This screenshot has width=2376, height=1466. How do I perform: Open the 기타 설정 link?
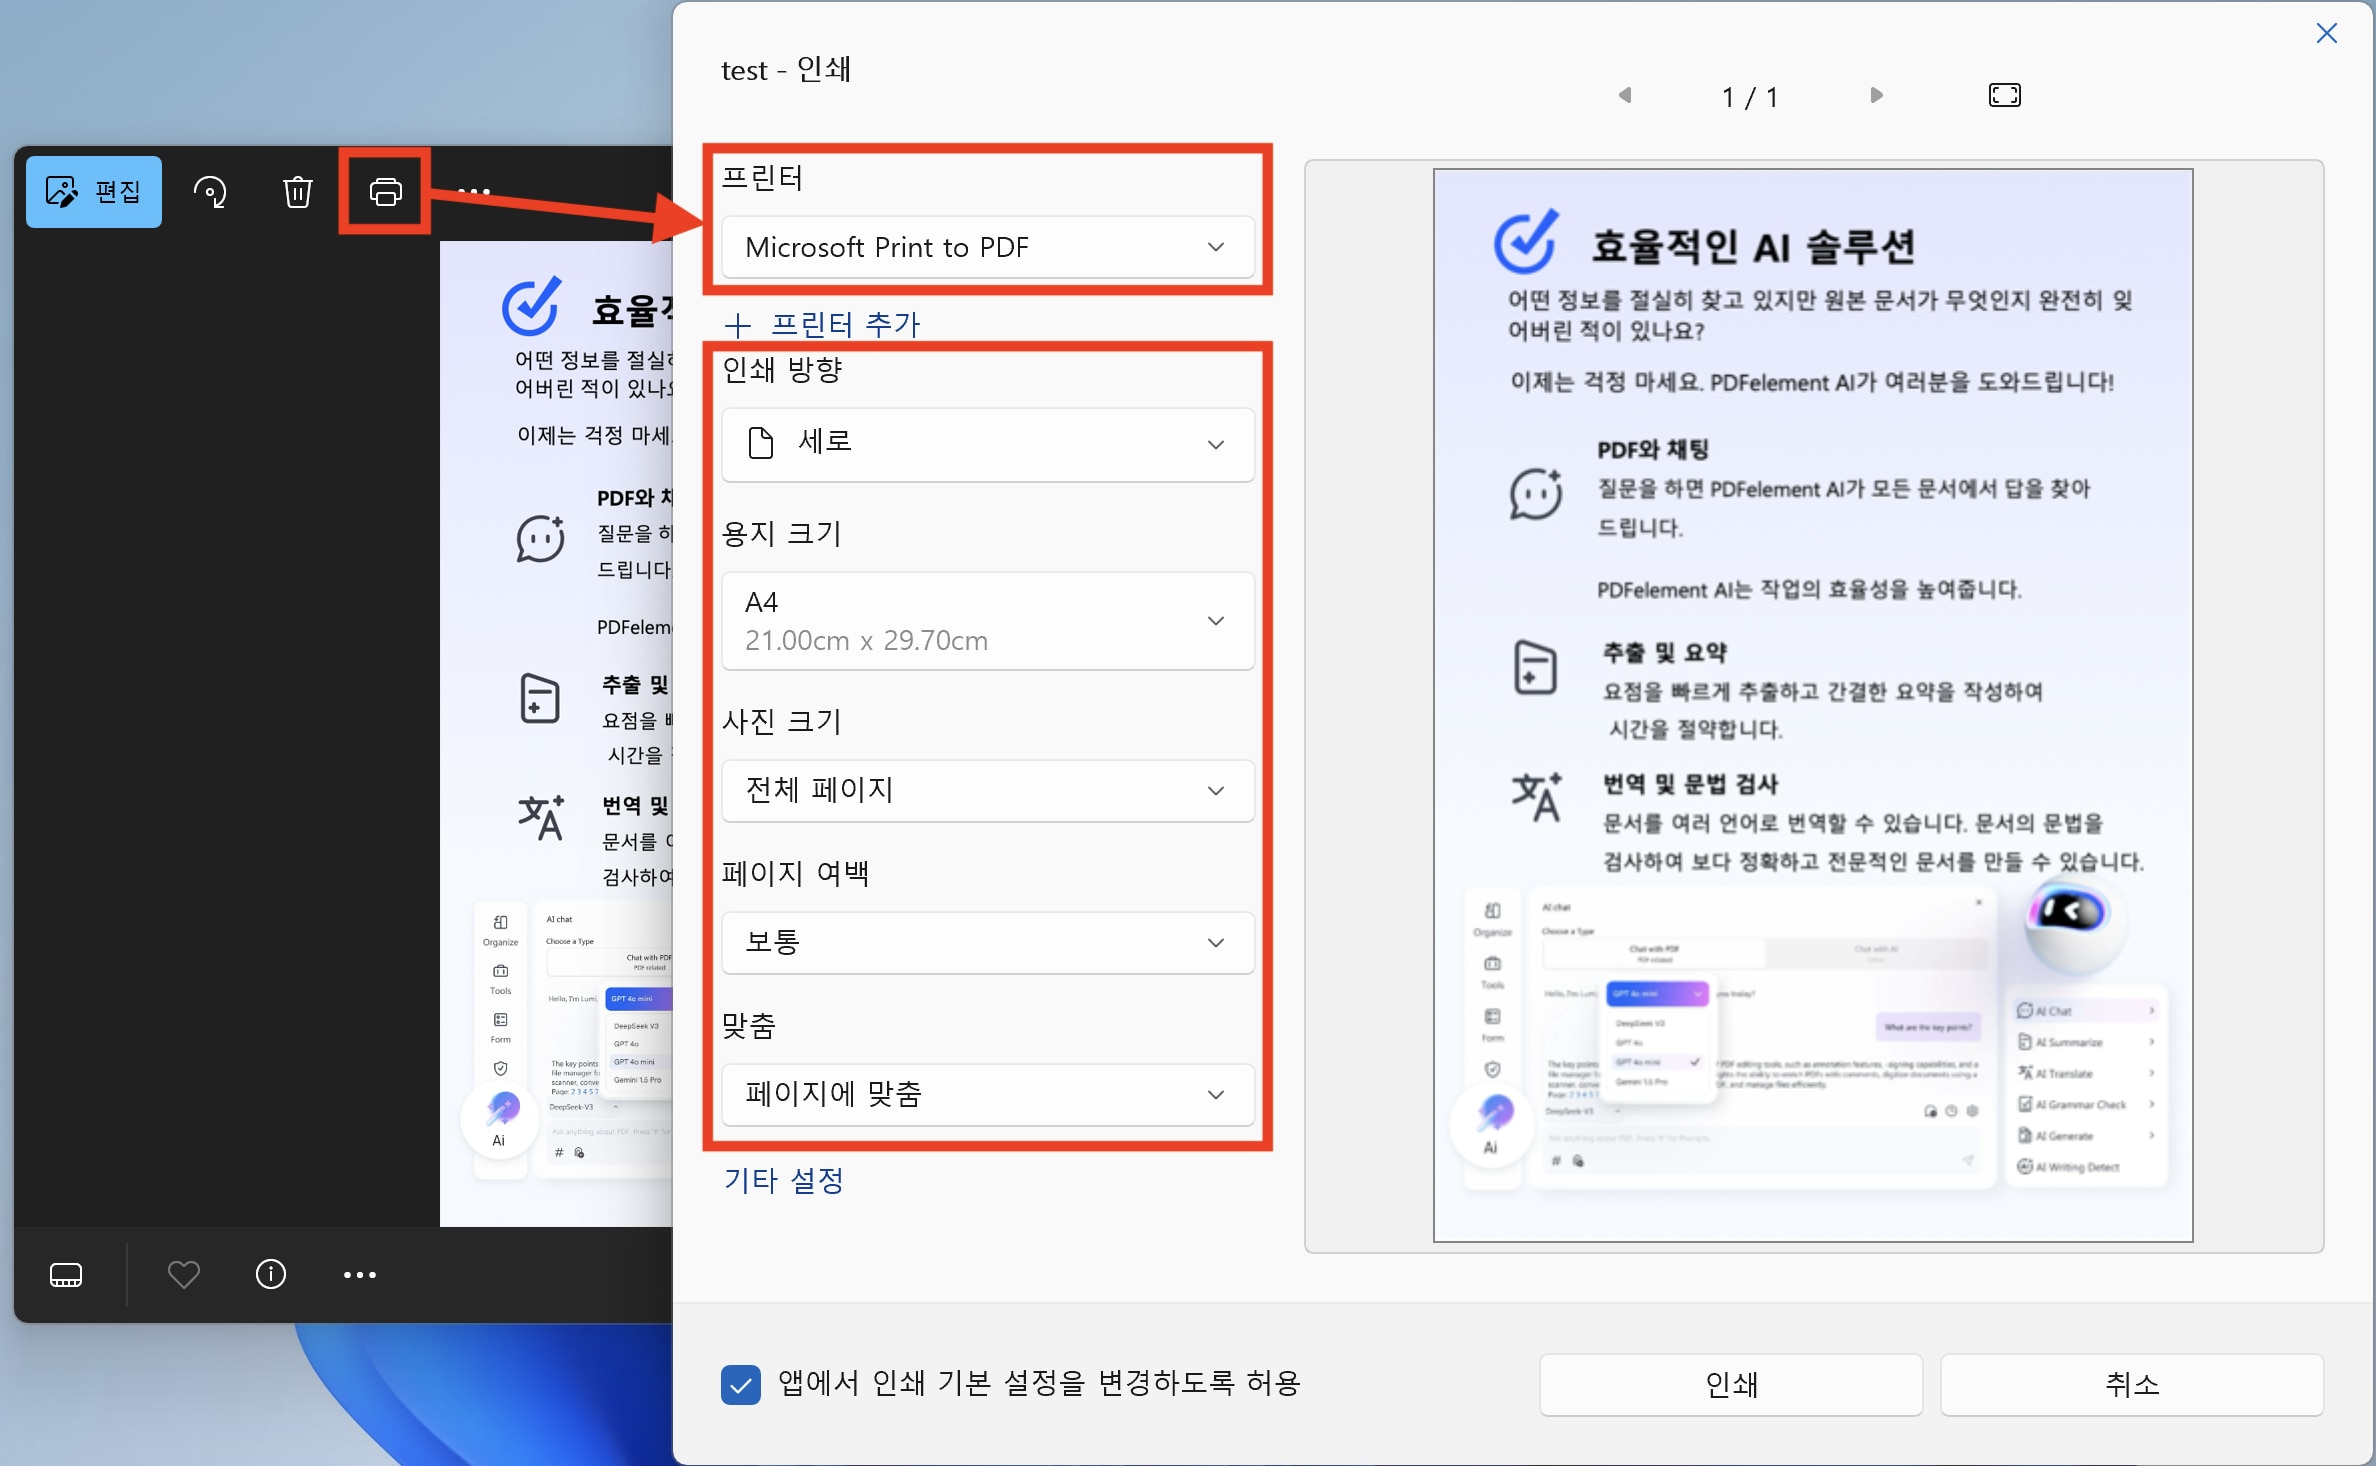(783, 1180)
